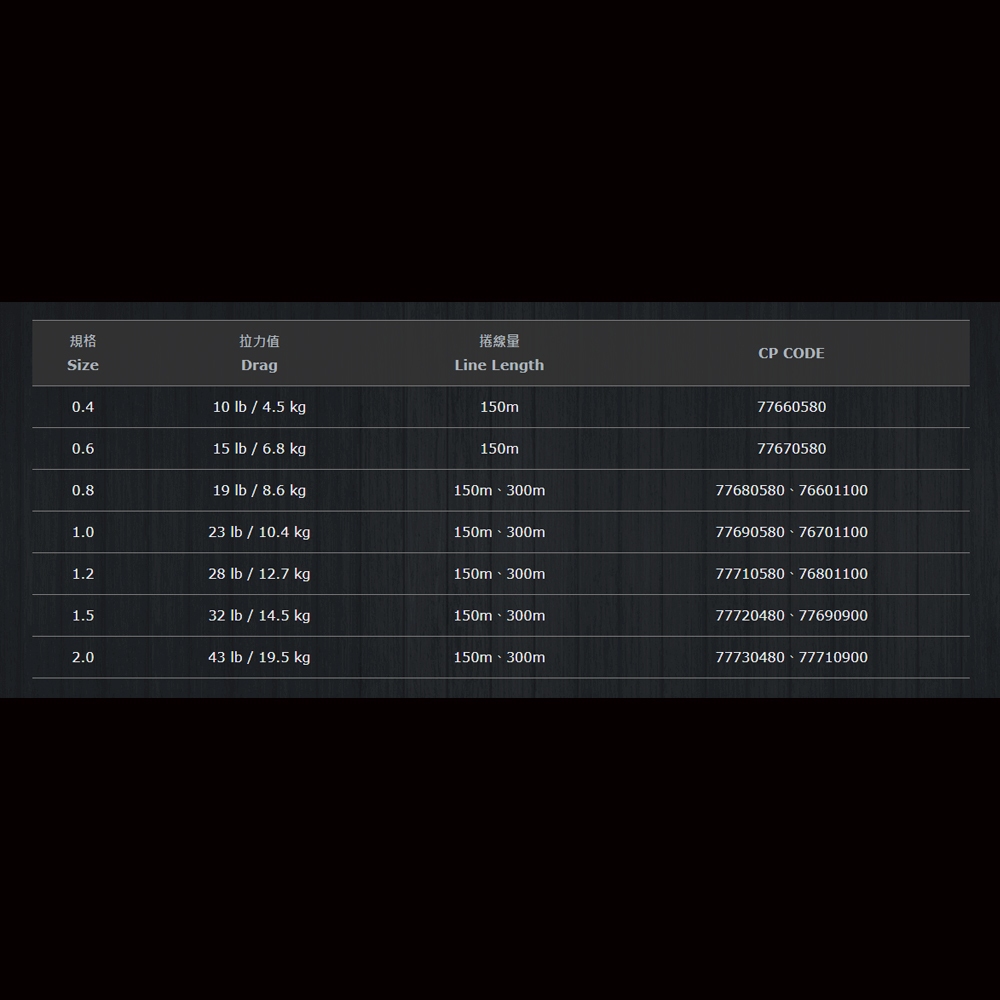
Task: Click the CP code cell starting with 77680580
Action: pyautogui.click(x=791, y=491)
